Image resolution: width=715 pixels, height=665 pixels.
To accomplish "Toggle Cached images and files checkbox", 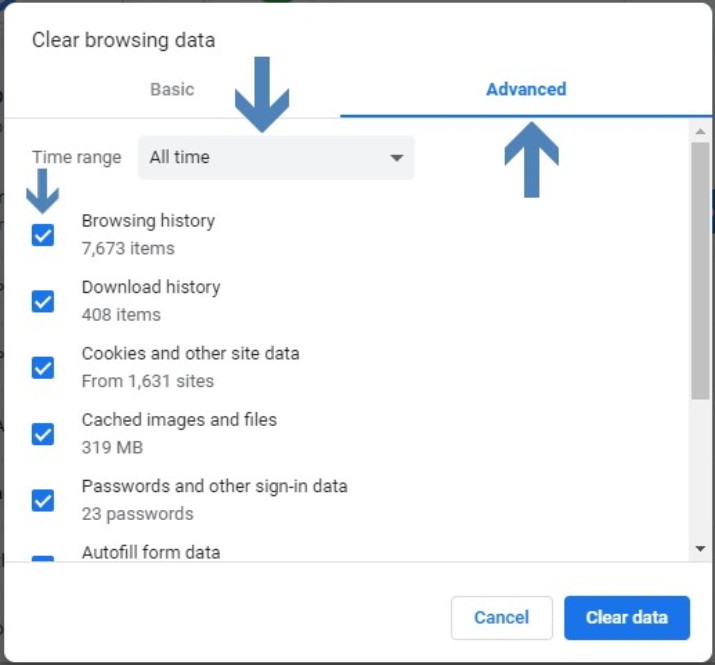I will click(x=43, y=434).
